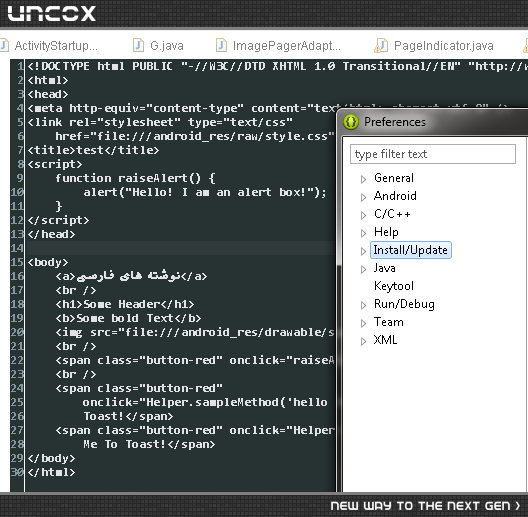Expand the Help preferences node
This screenshot has height=517, width=528.
click(363, 233)
